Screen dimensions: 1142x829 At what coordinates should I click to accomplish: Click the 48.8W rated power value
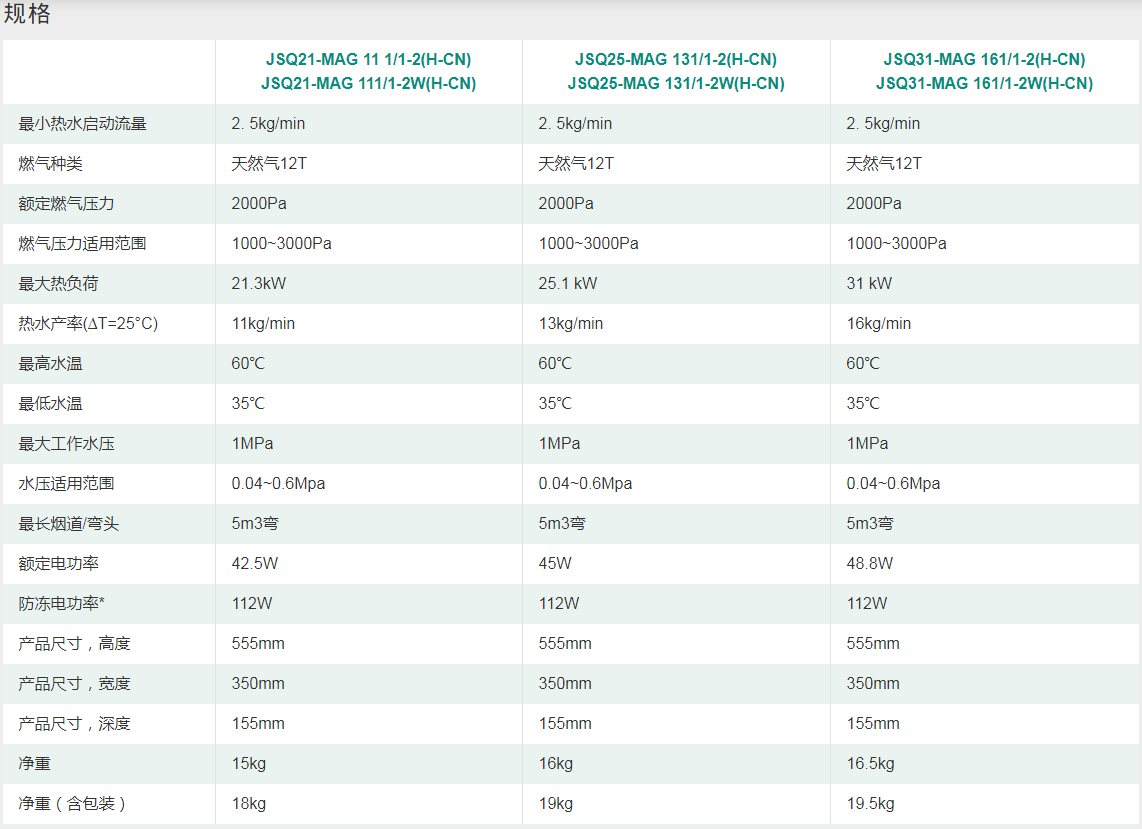(x=870, y=564)
